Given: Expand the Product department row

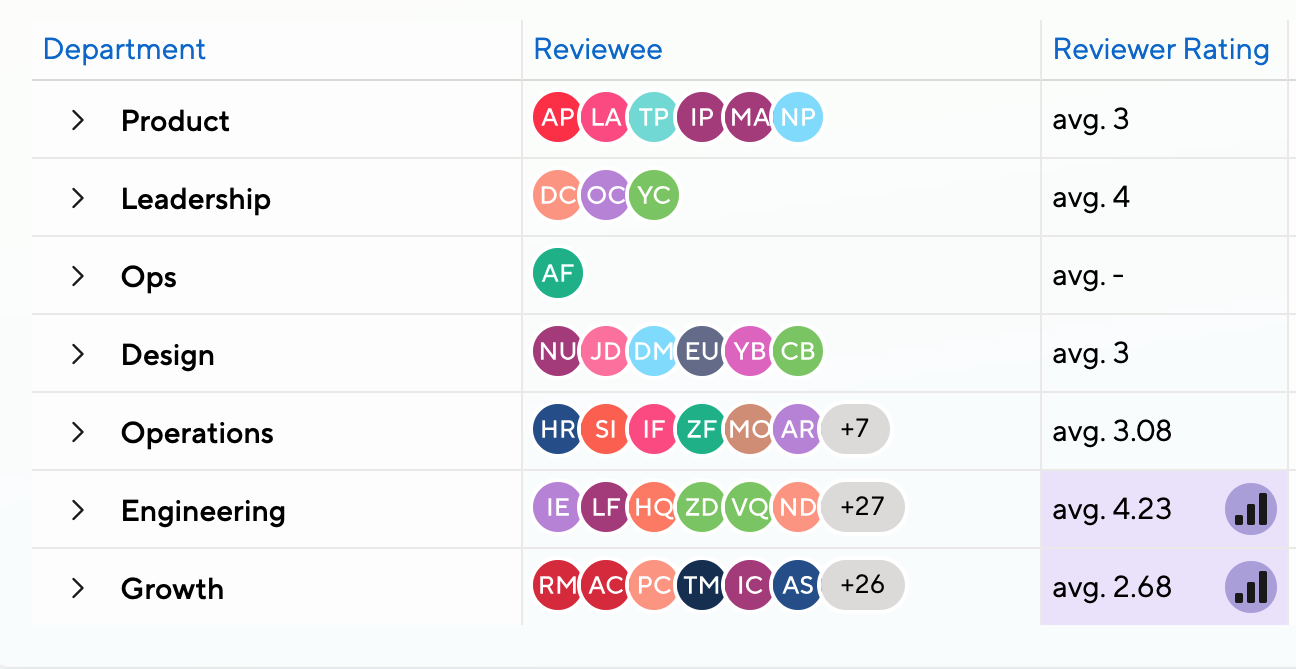Looking at the screenshot, I should (x=78, y=120).
